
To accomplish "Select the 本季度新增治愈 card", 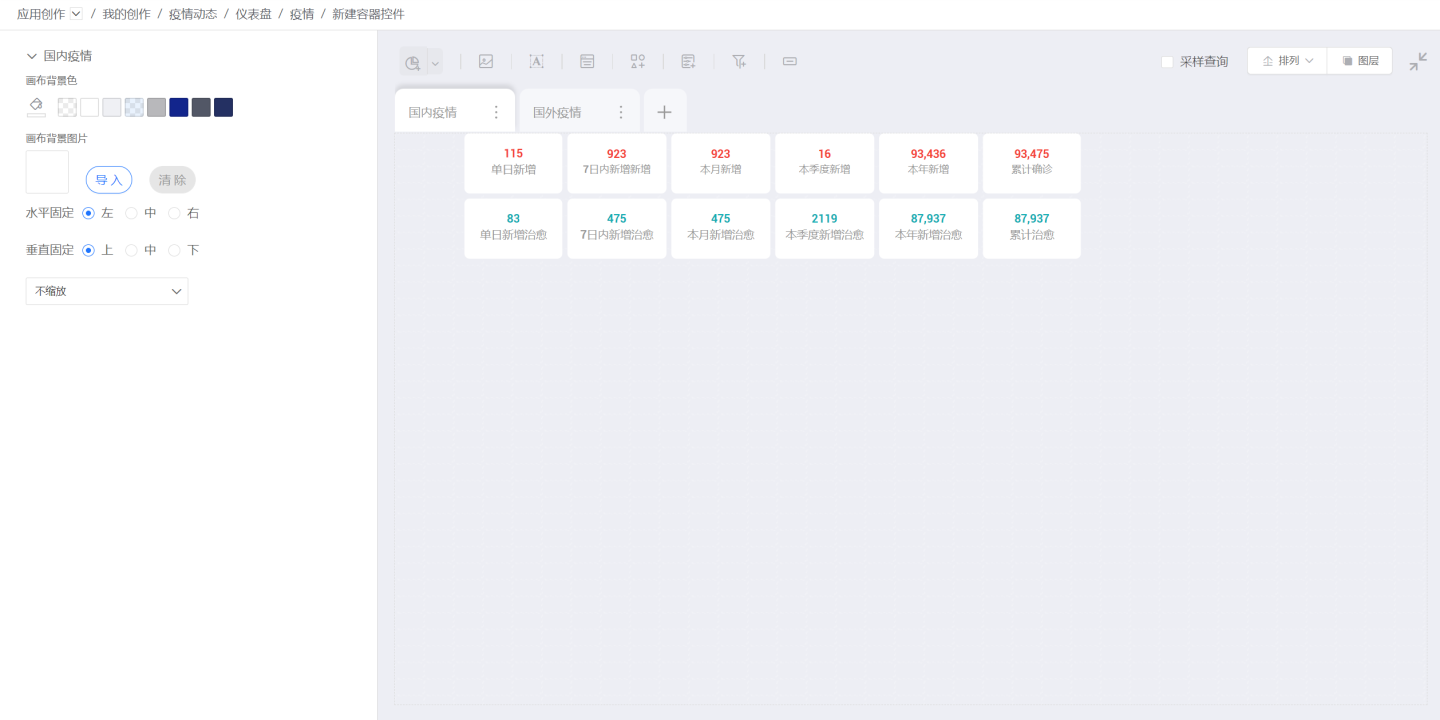I will coord(824,228).
